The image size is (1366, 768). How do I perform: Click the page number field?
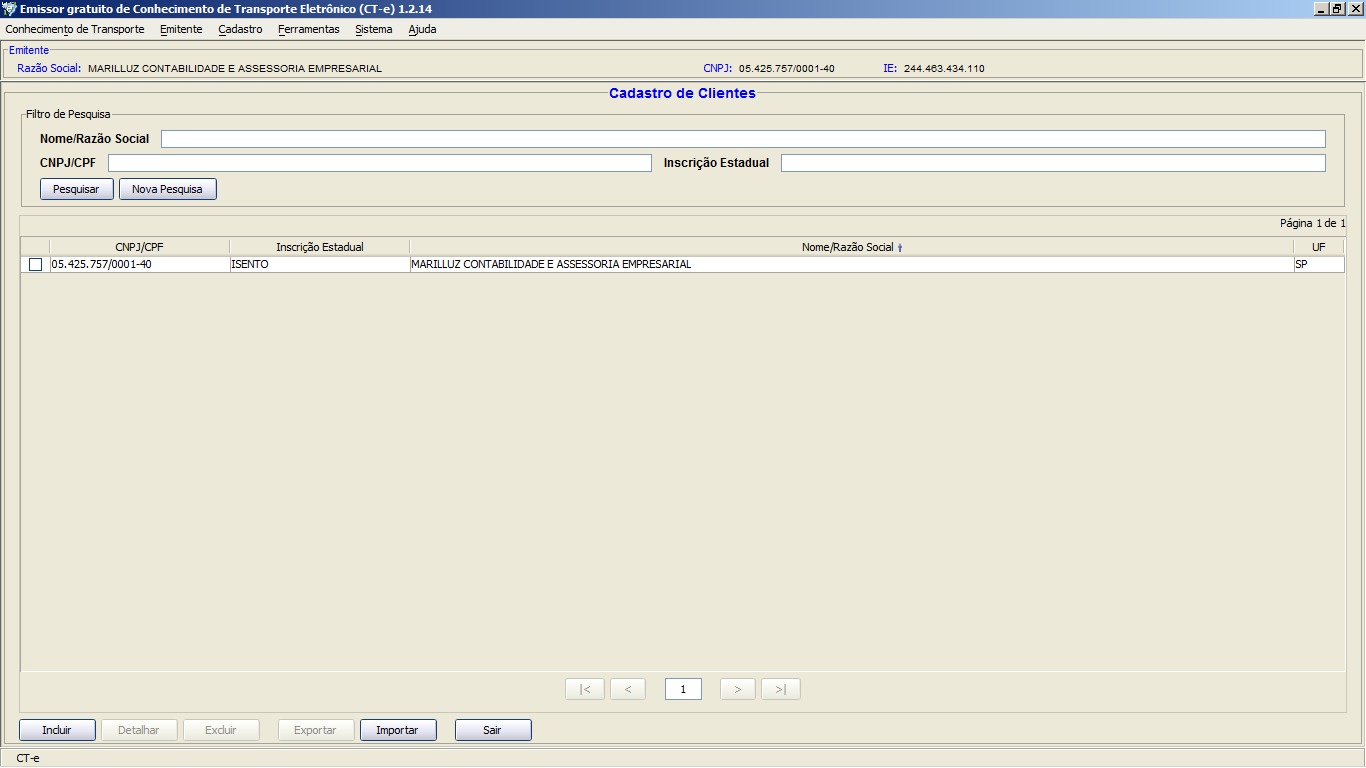click(683, 689)
